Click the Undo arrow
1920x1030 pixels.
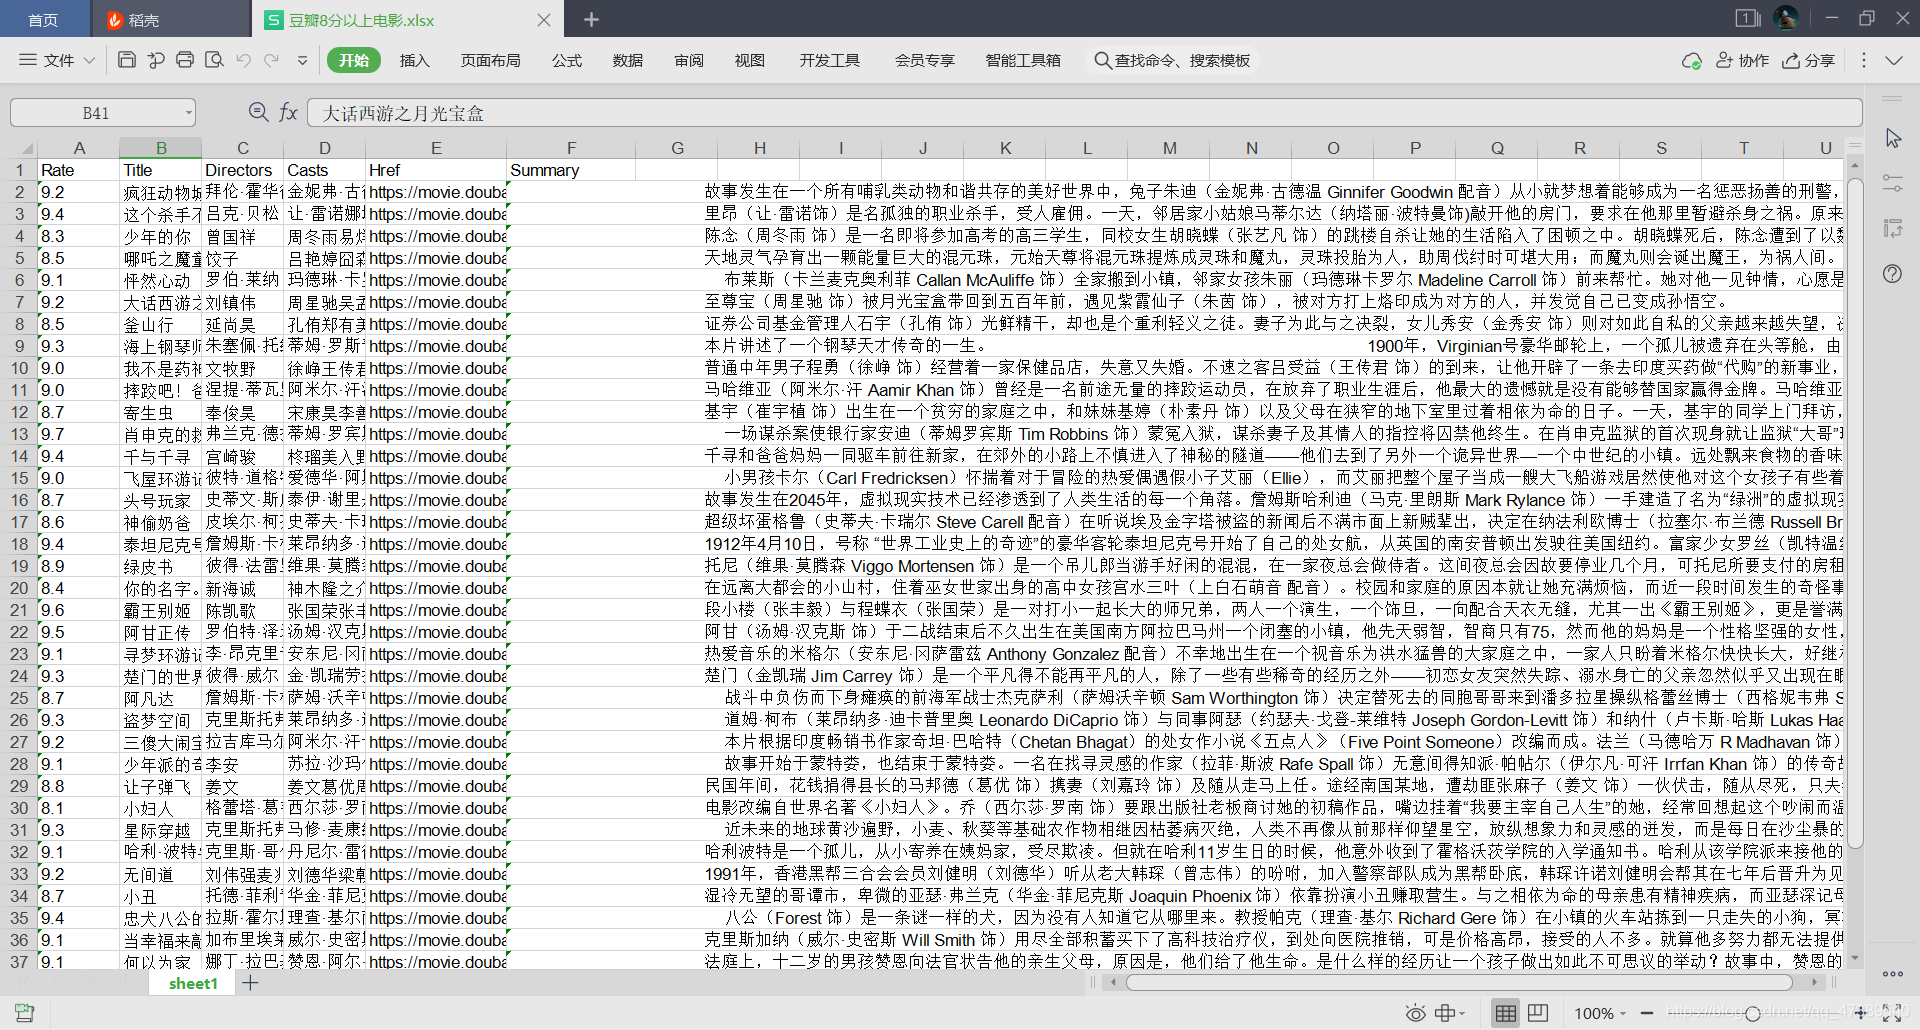(243, 60)
